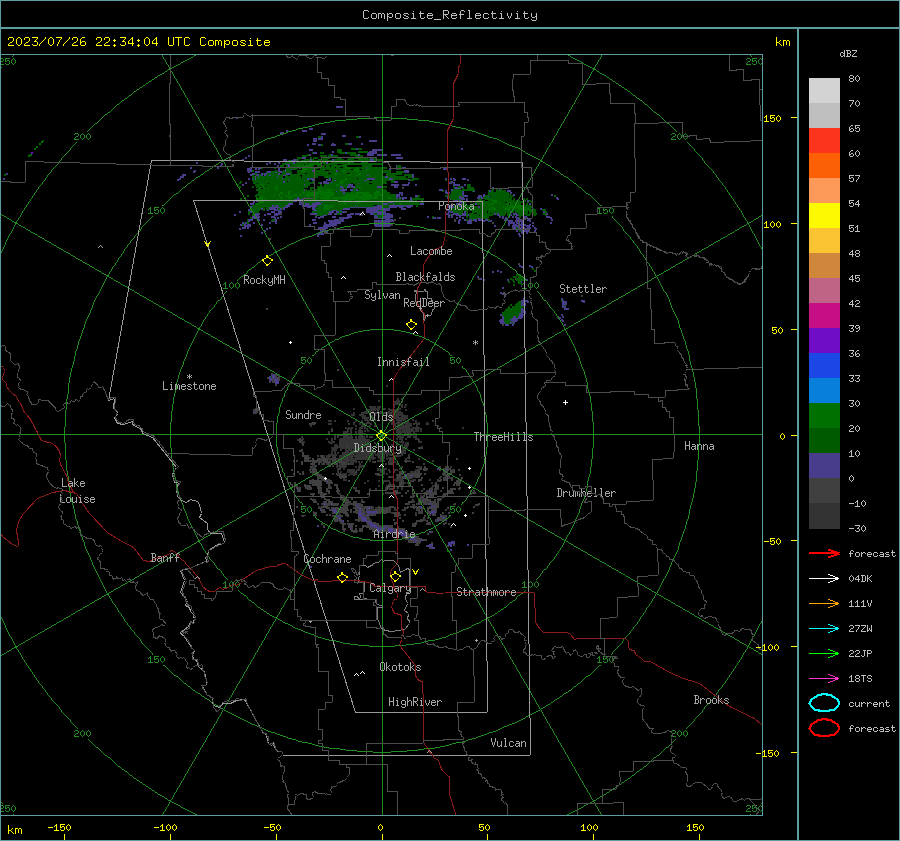Screen dimensions: 900x841
Task: Click the Sundre town label
Action: tap(303, 414)
